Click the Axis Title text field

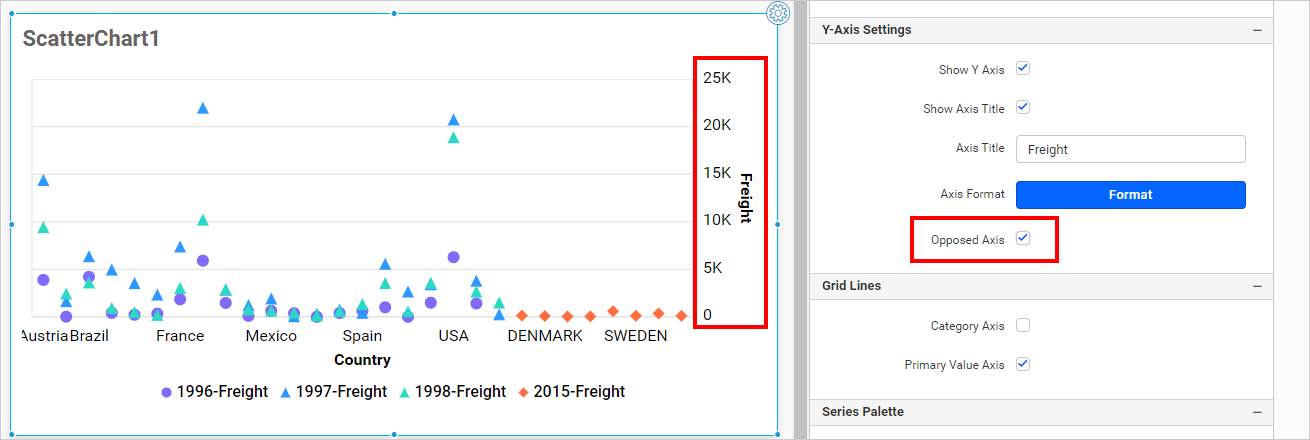1130,149
